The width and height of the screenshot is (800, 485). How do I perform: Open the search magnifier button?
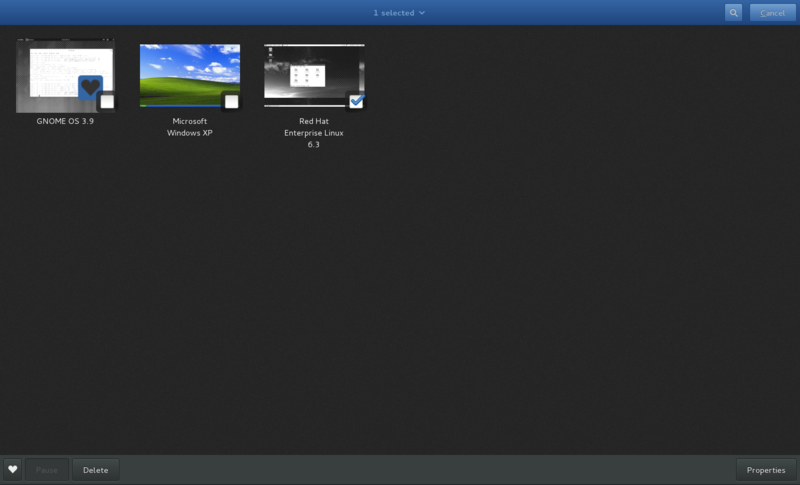pos(733,13)
